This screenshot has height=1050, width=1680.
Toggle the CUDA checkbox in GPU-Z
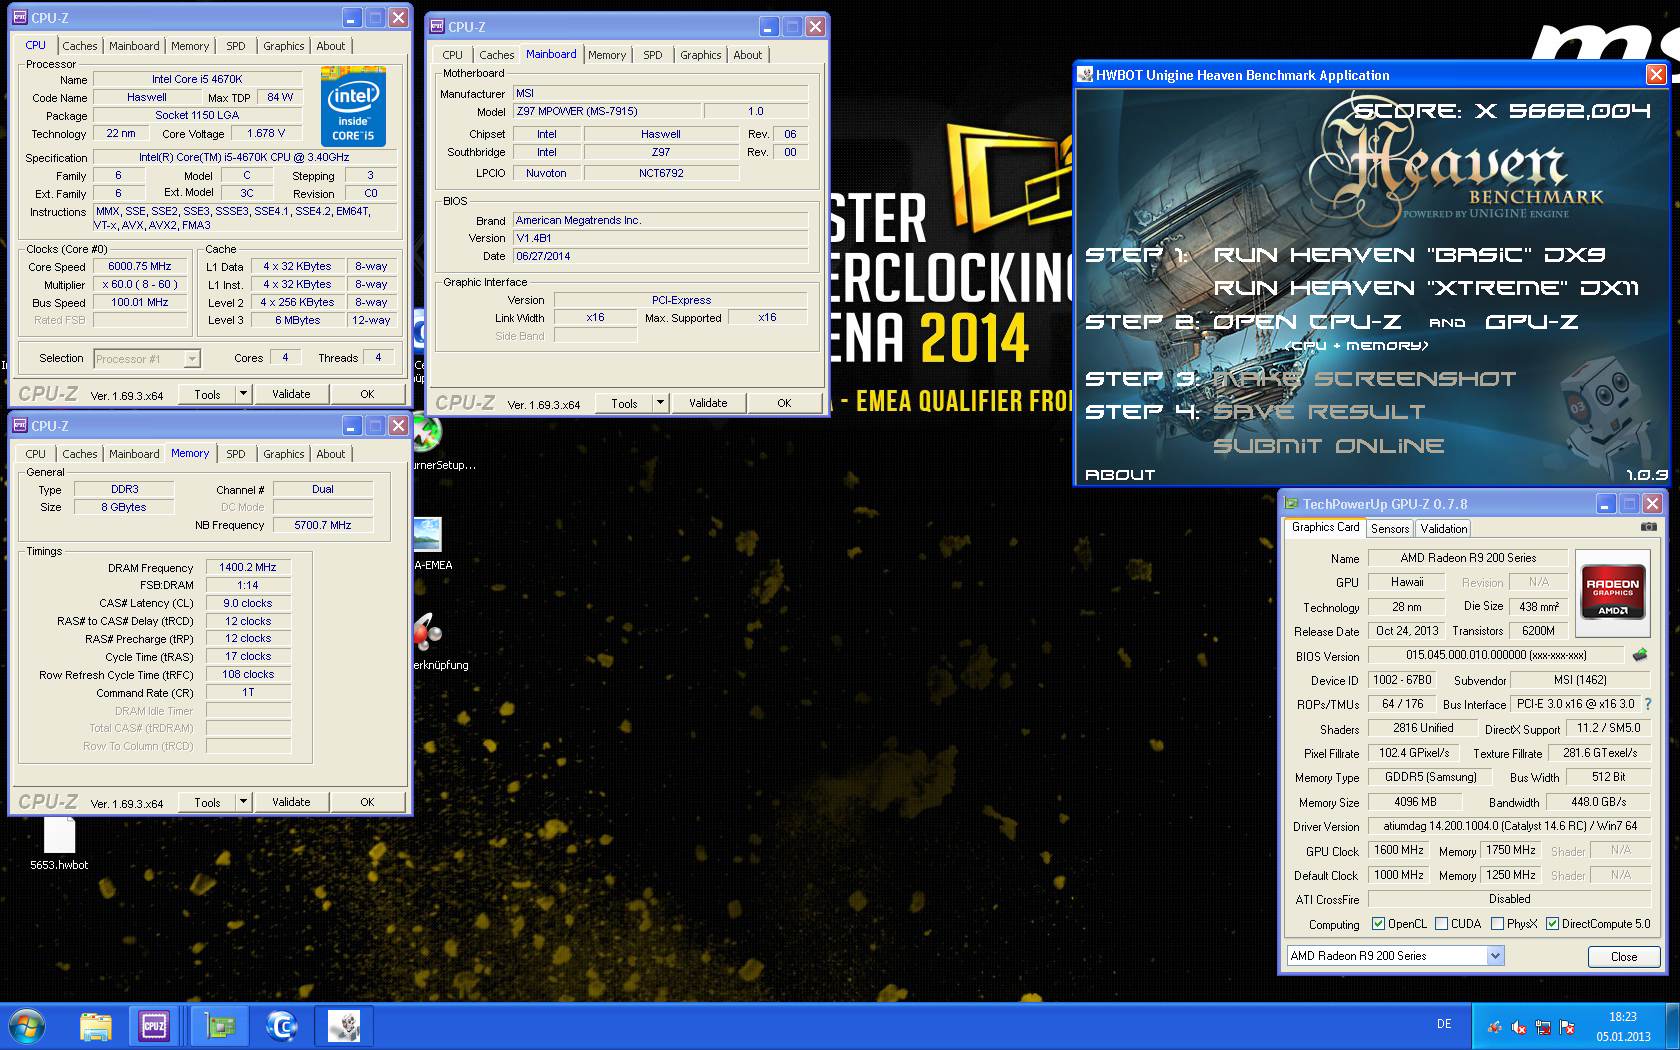(x=1441, y=924)
